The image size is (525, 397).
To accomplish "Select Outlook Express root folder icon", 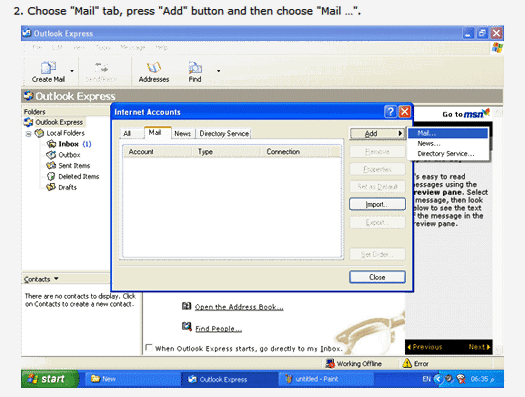I will [28, 122].
